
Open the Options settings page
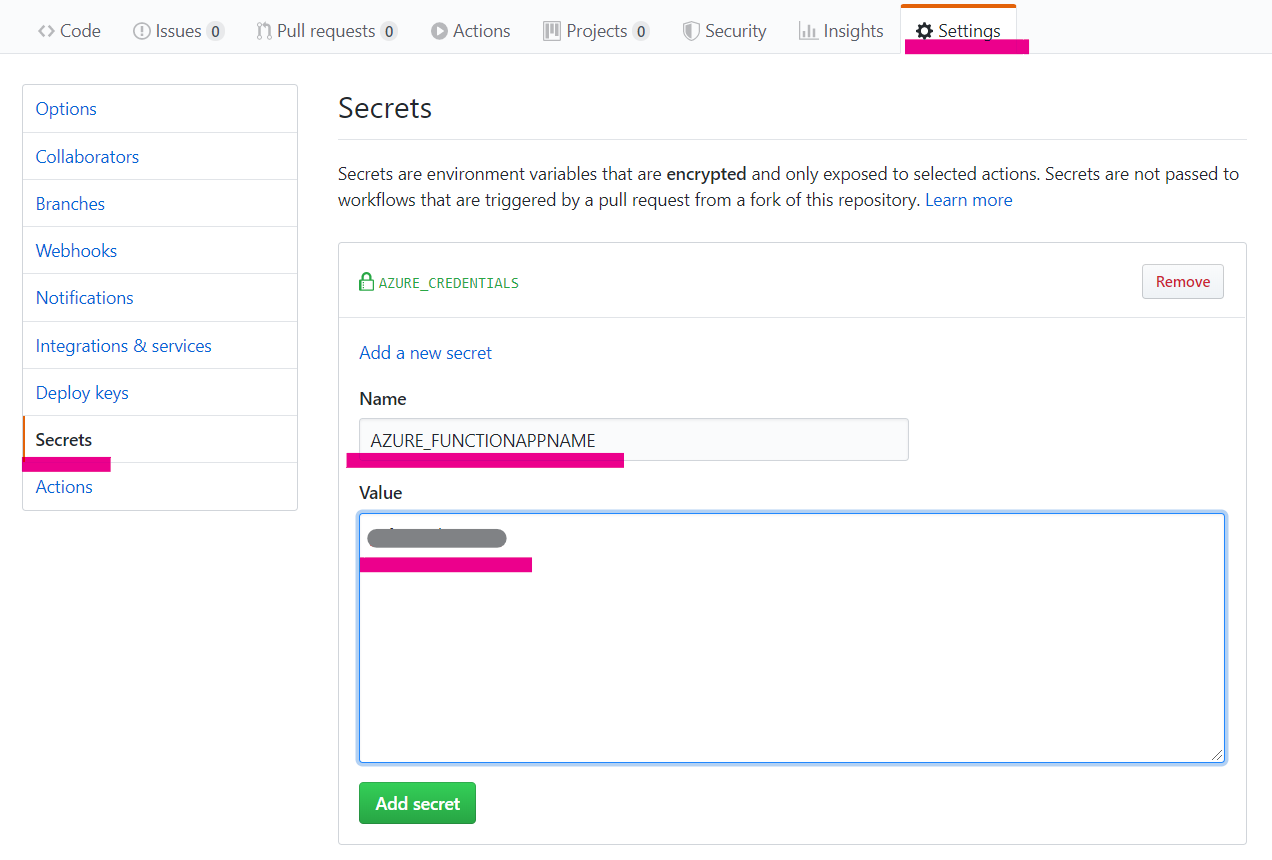pyautogui.click(x=66, y=109)
